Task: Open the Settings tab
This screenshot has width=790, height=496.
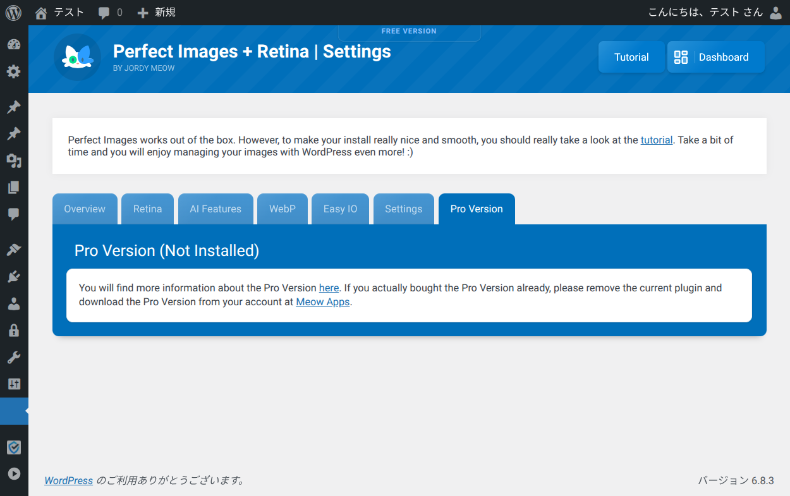Action: (404, 209)
